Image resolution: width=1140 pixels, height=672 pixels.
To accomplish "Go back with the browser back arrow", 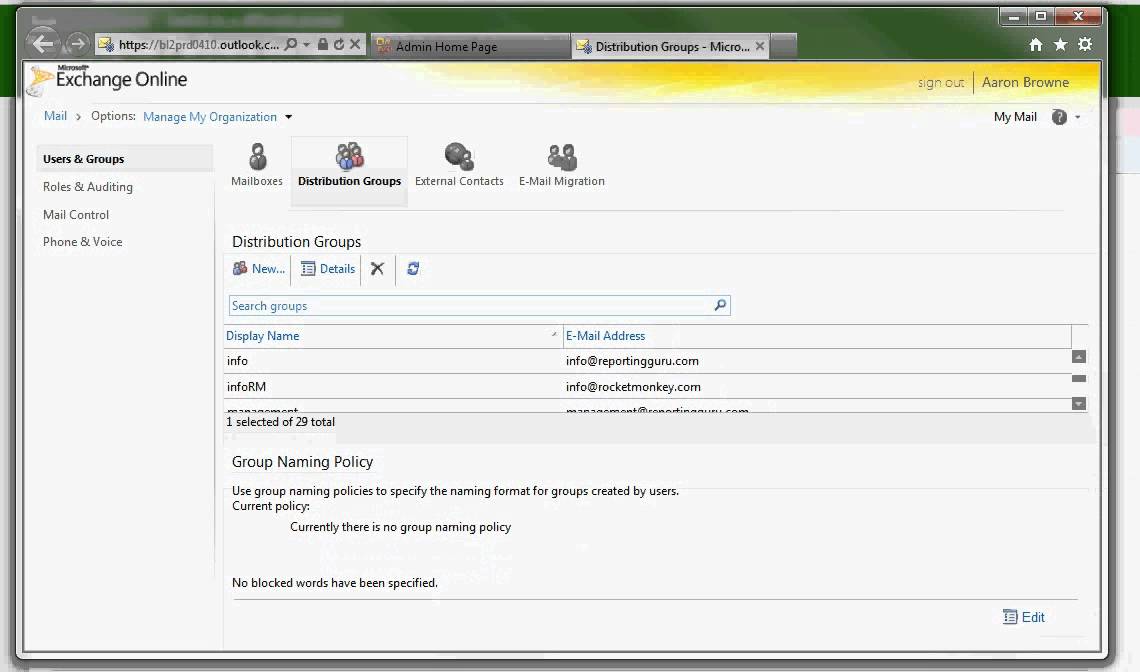I will click(43, 44).
